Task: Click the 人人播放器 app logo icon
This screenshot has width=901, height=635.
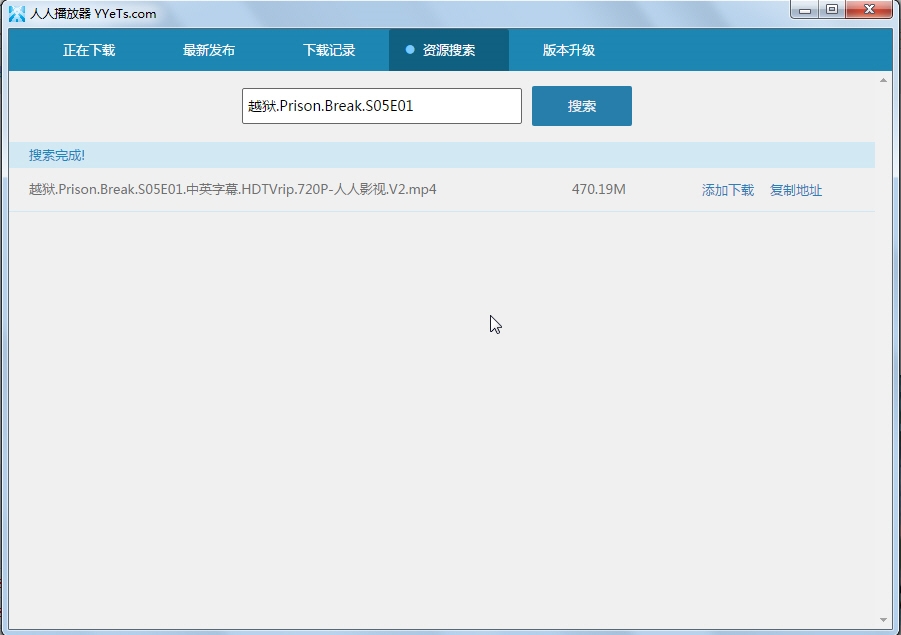Action: click(17, 13)
